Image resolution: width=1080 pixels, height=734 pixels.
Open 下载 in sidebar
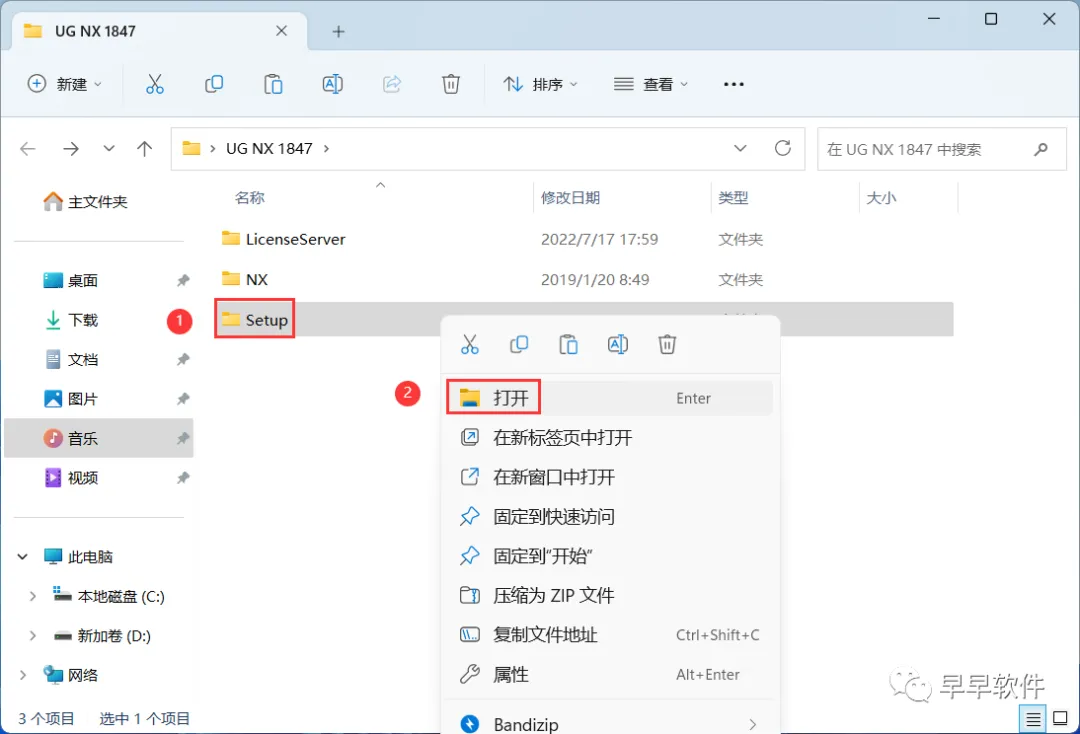[x=72, y=320]
